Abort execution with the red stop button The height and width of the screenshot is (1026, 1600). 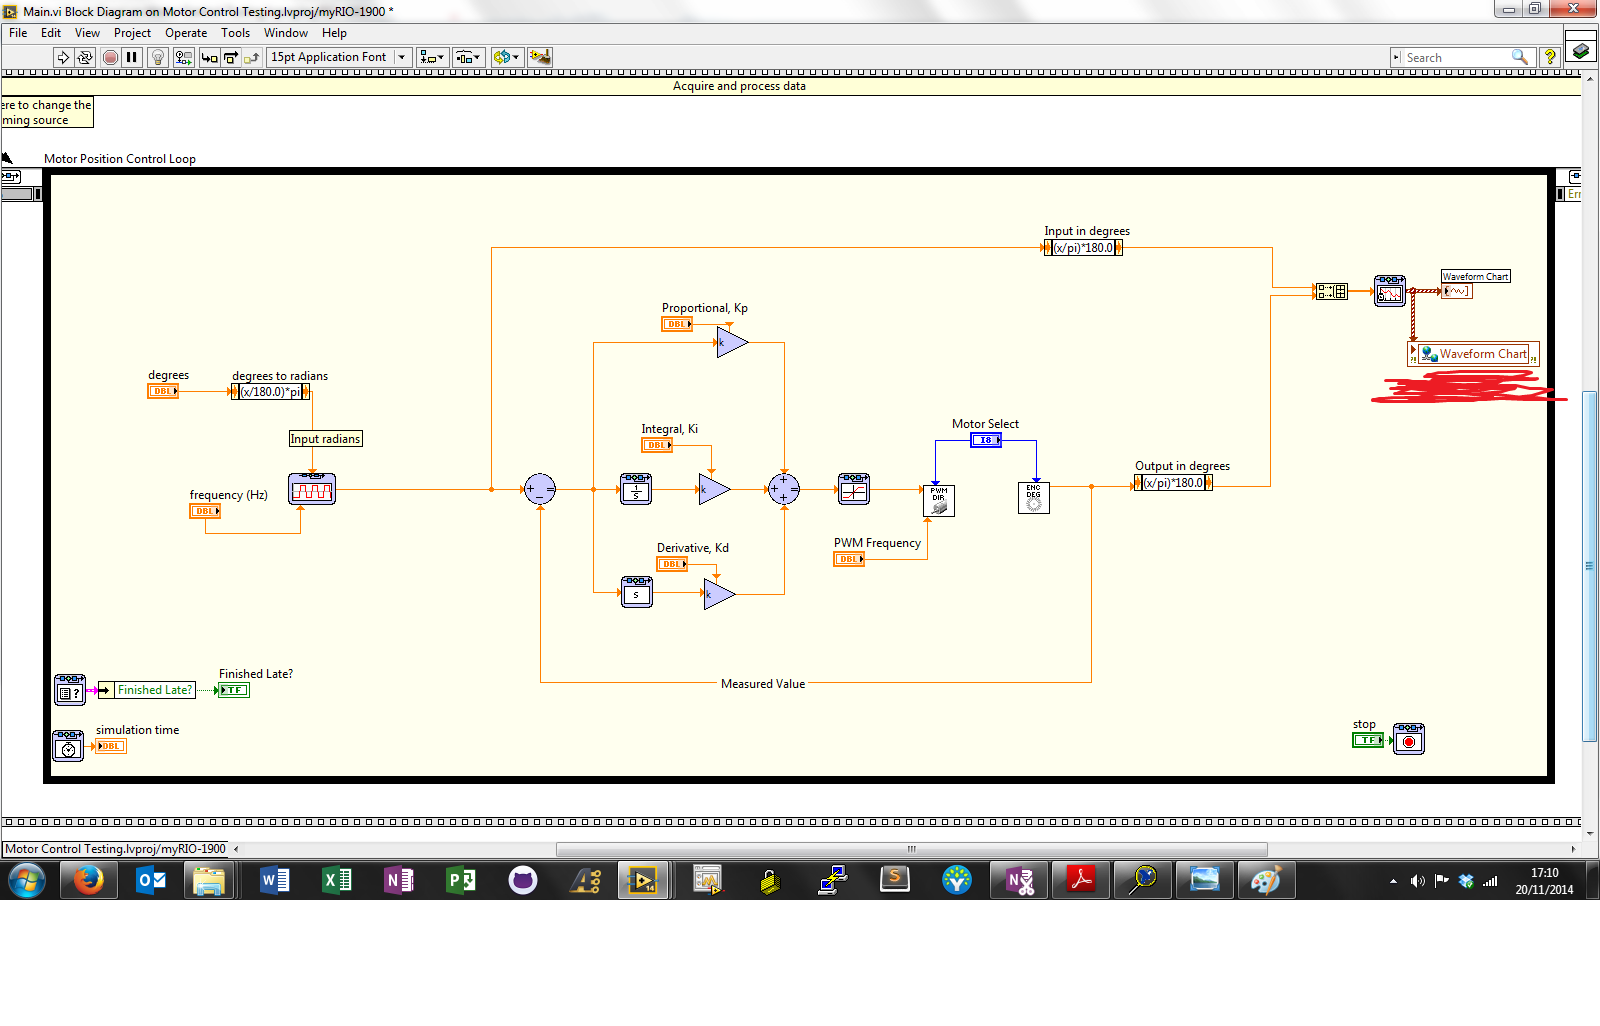110,57
